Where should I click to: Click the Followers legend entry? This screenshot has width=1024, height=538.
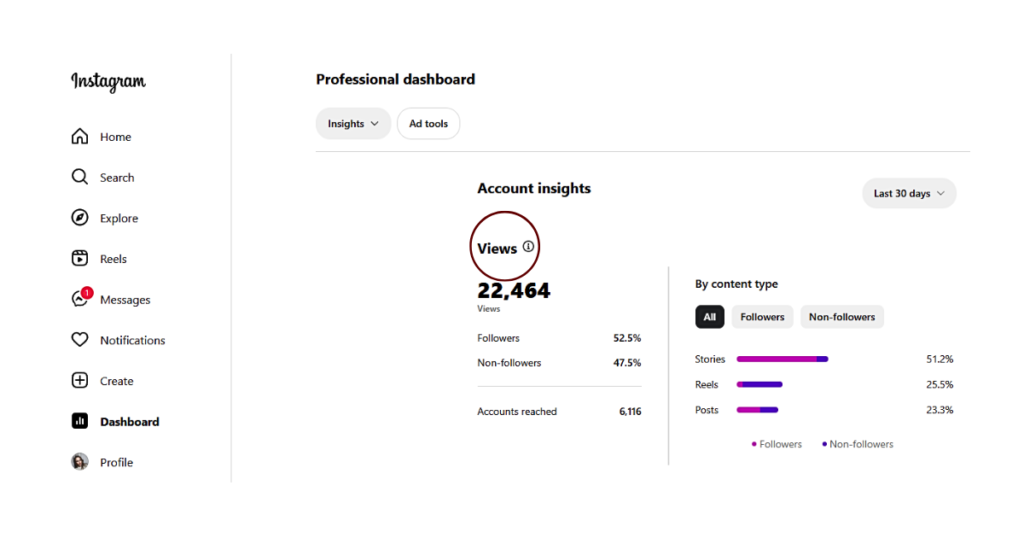pos(776,444)
